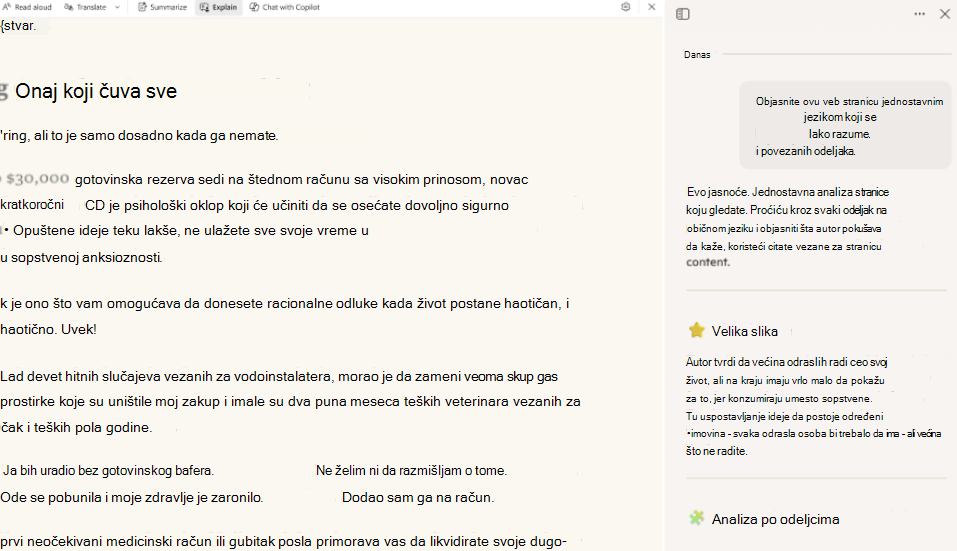Toggle the Copilot sidebar panel icon

click(683, 14)
